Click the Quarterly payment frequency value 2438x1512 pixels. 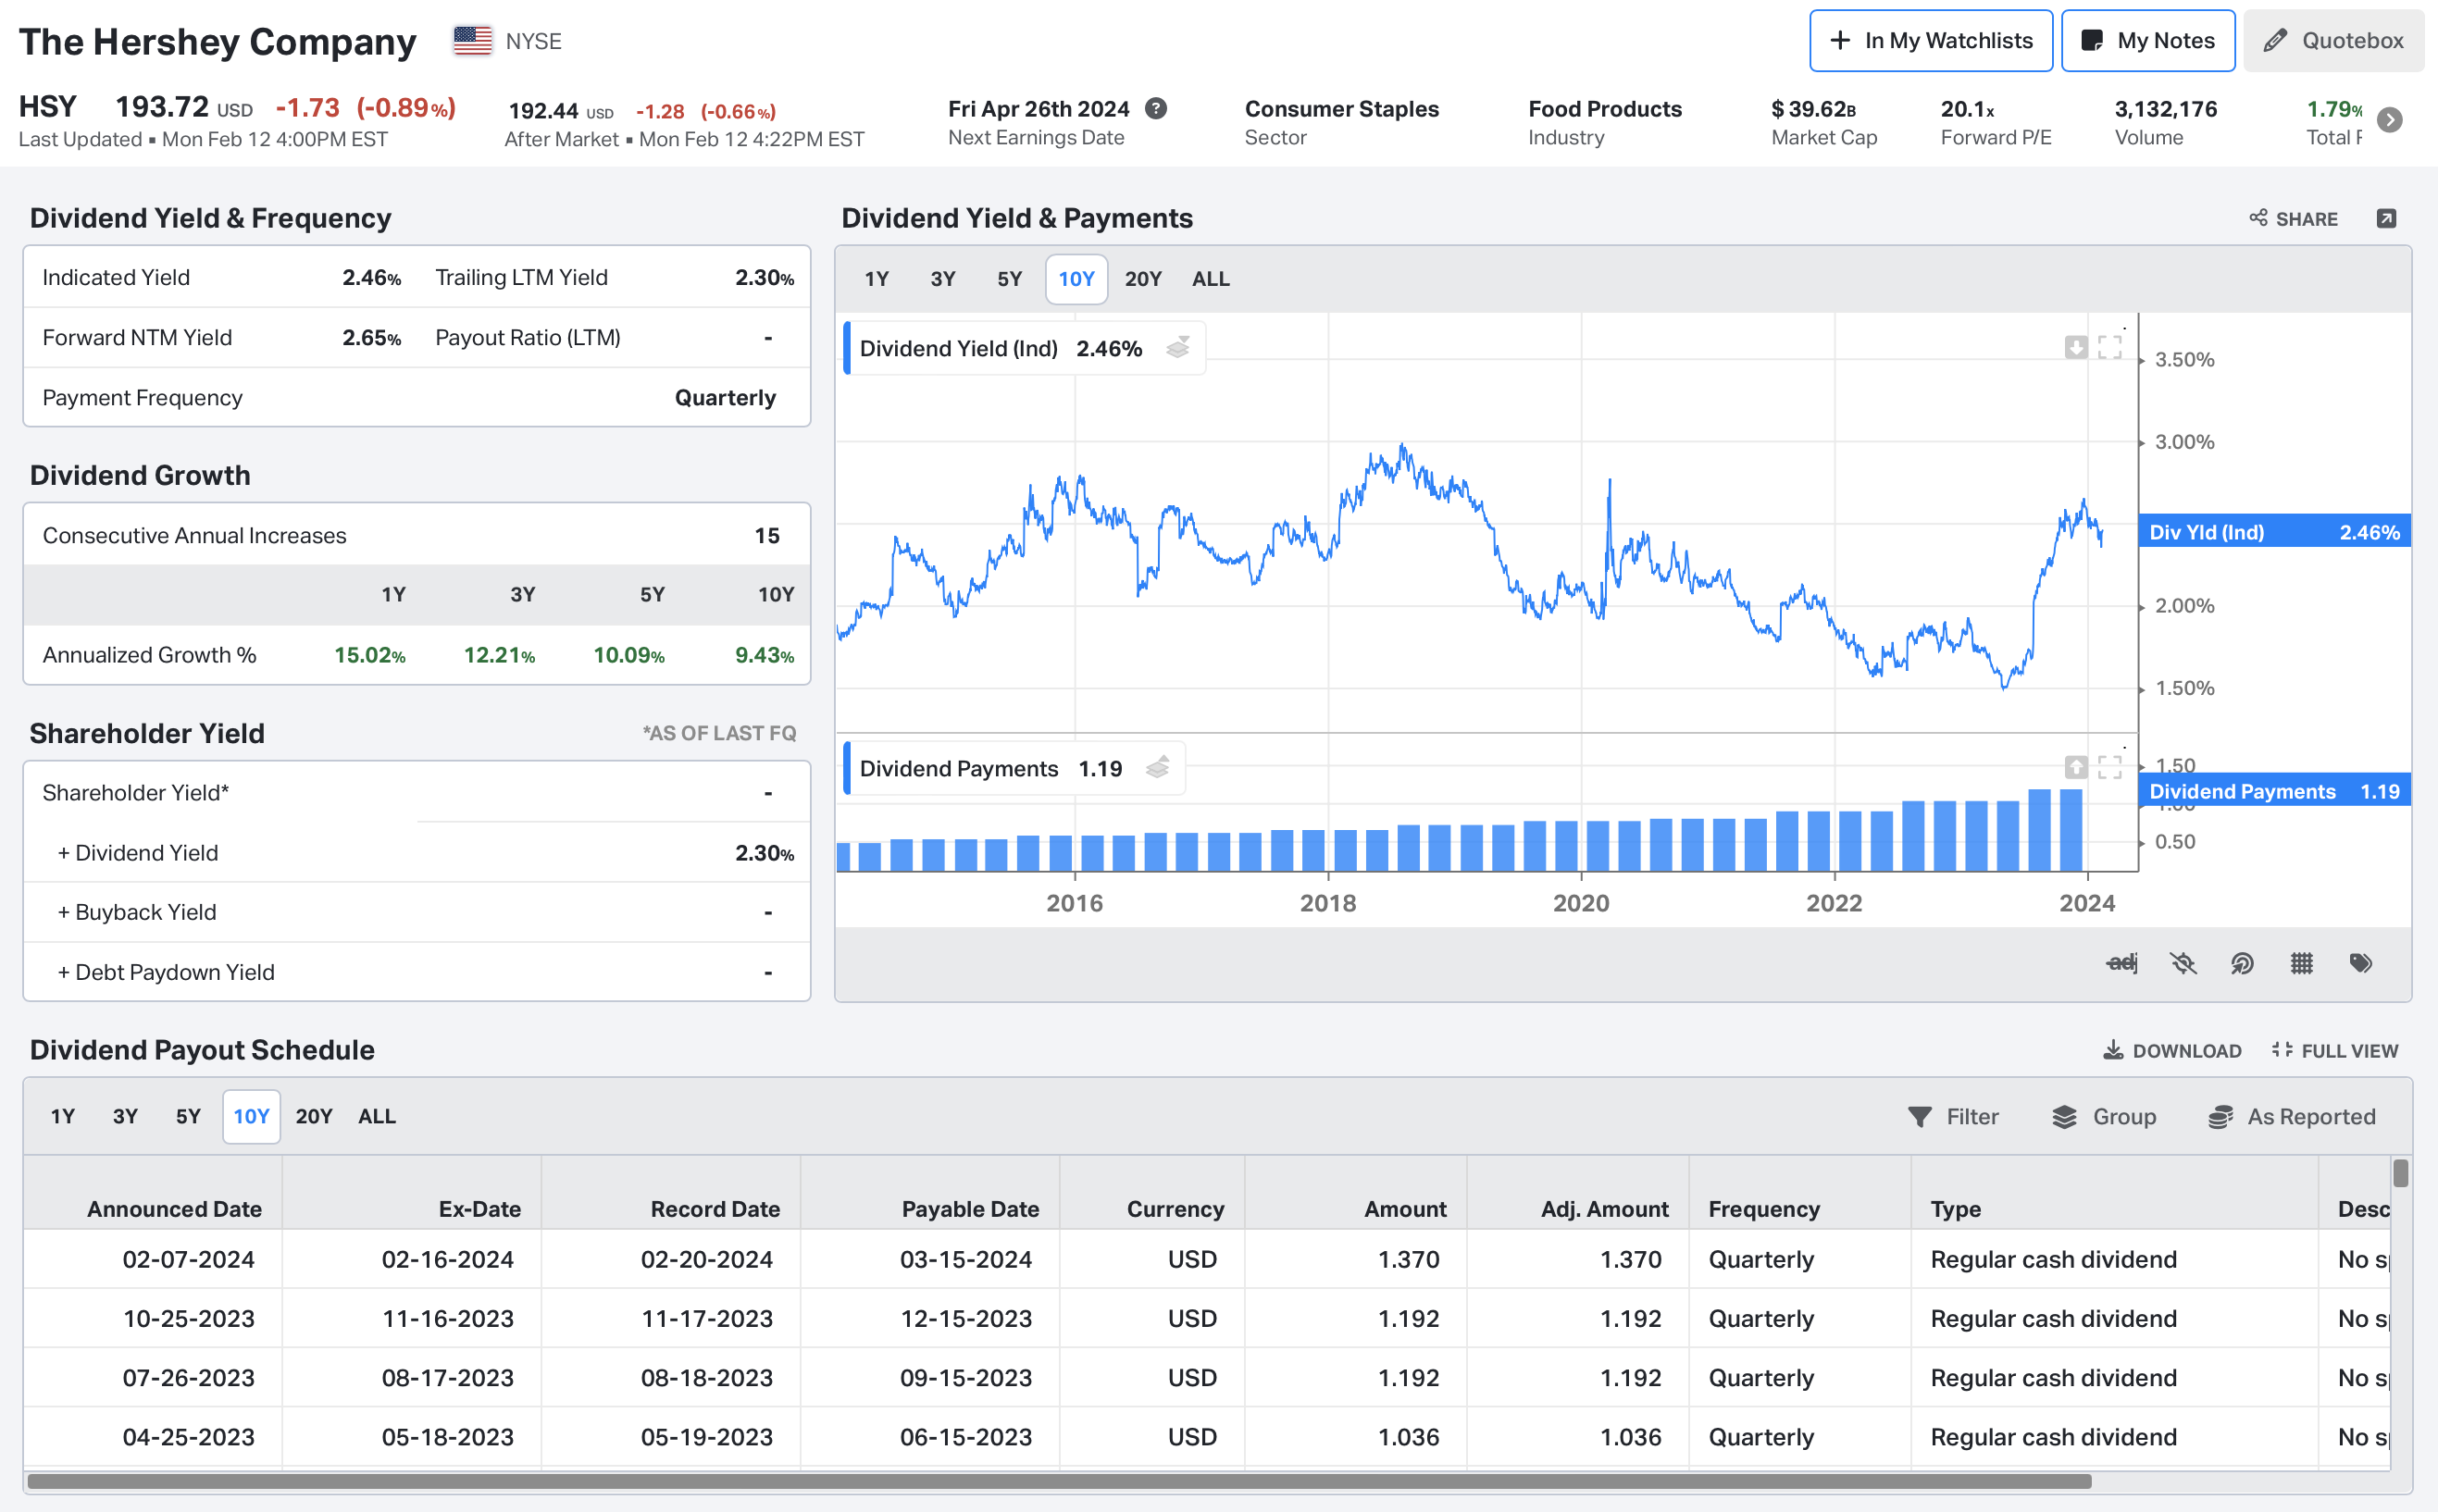(x=725, y=397)
